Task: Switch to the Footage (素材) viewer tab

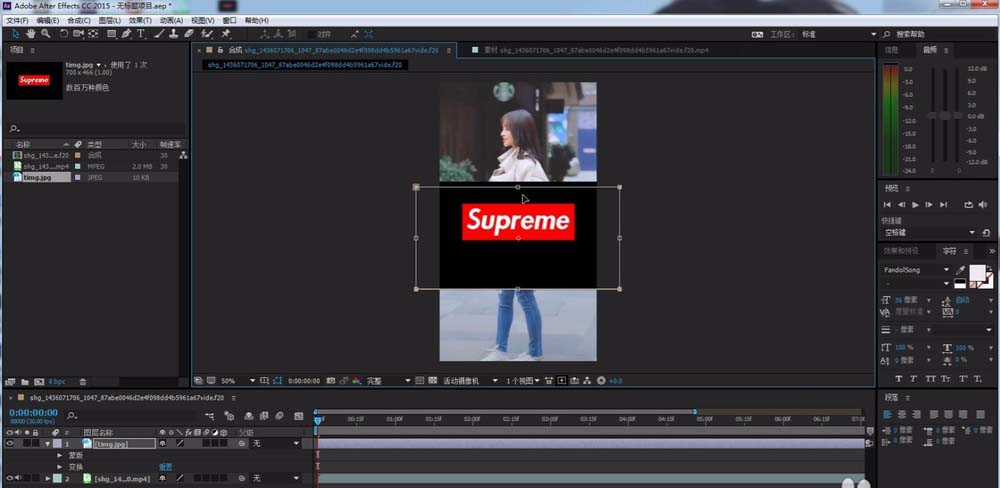Action: pos(596,50)
